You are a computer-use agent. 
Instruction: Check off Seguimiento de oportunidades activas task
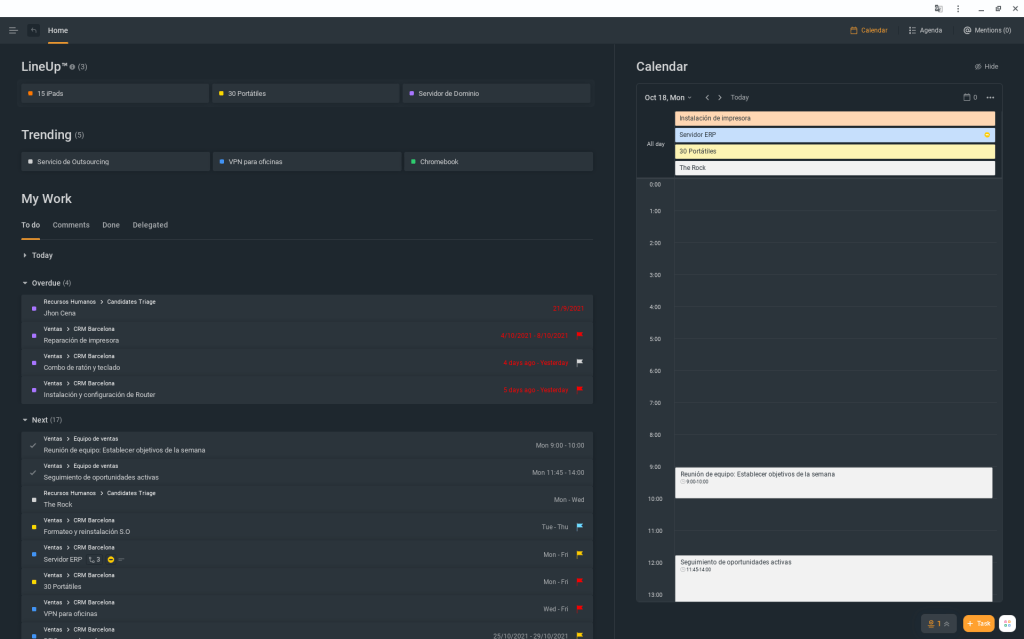click(33, 472)
